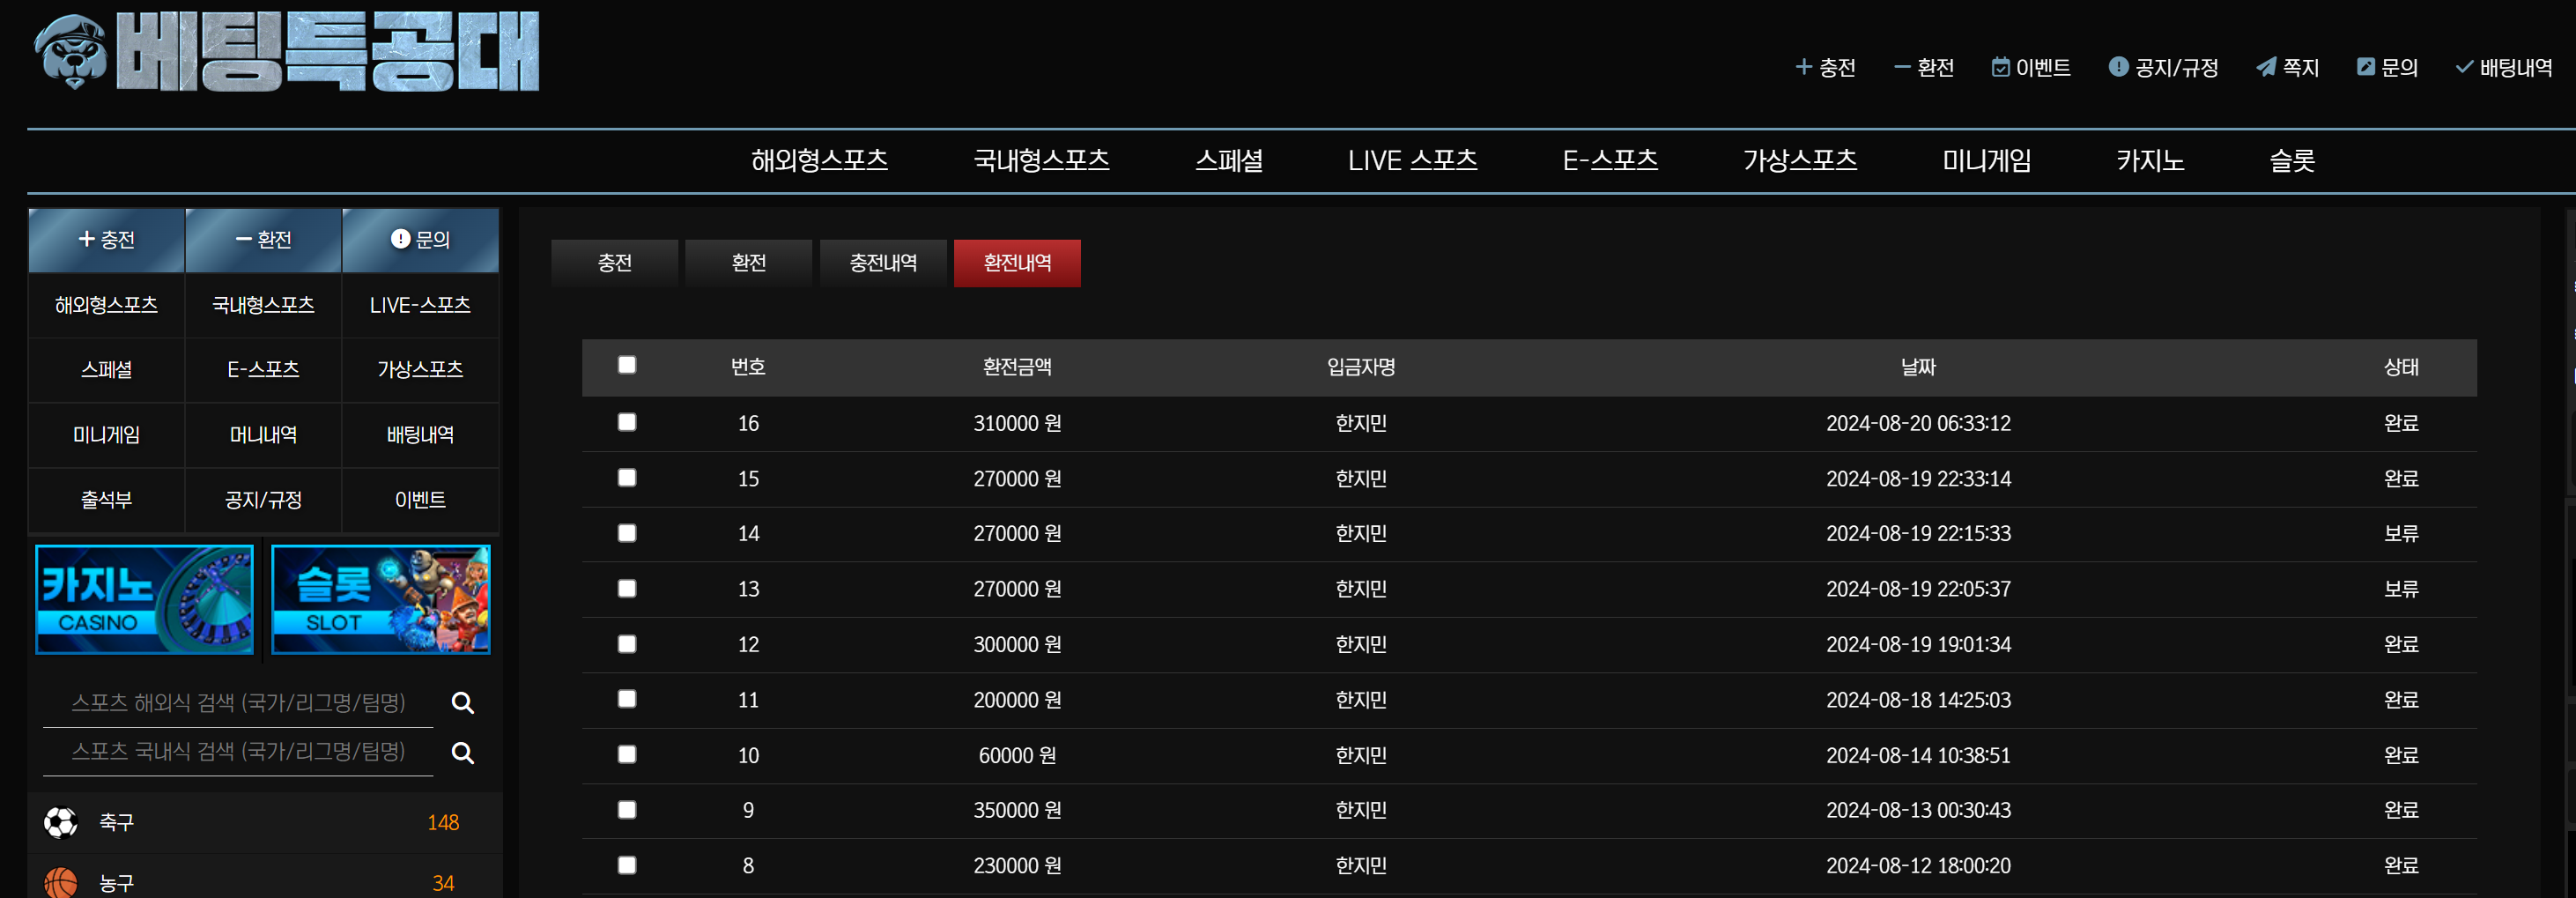Image resolution: width=2576 pixels, height=898 pixels.
Task: Click search icon for 해외식 sports search
Action: pyautogui.click(x=462, y=703)
